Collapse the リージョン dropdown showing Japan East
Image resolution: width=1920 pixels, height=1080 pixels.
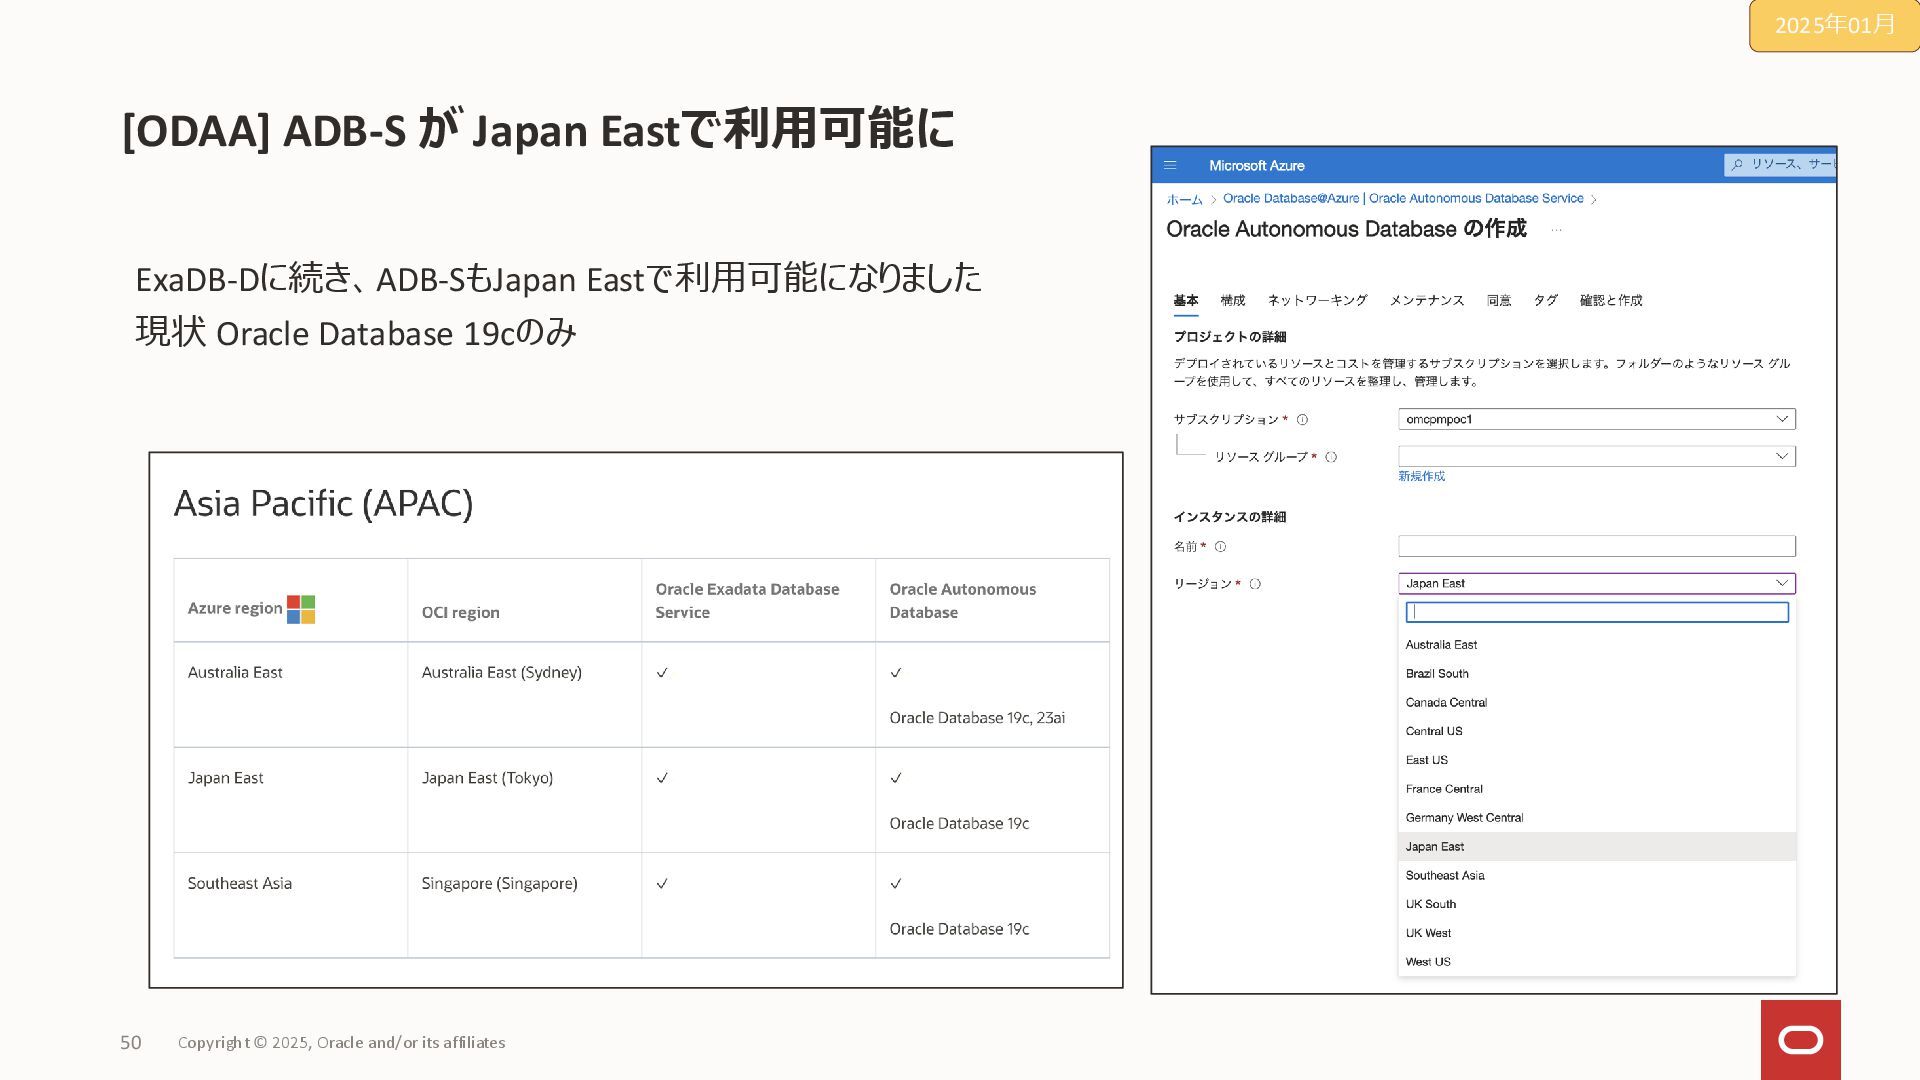pos(1596,583)
